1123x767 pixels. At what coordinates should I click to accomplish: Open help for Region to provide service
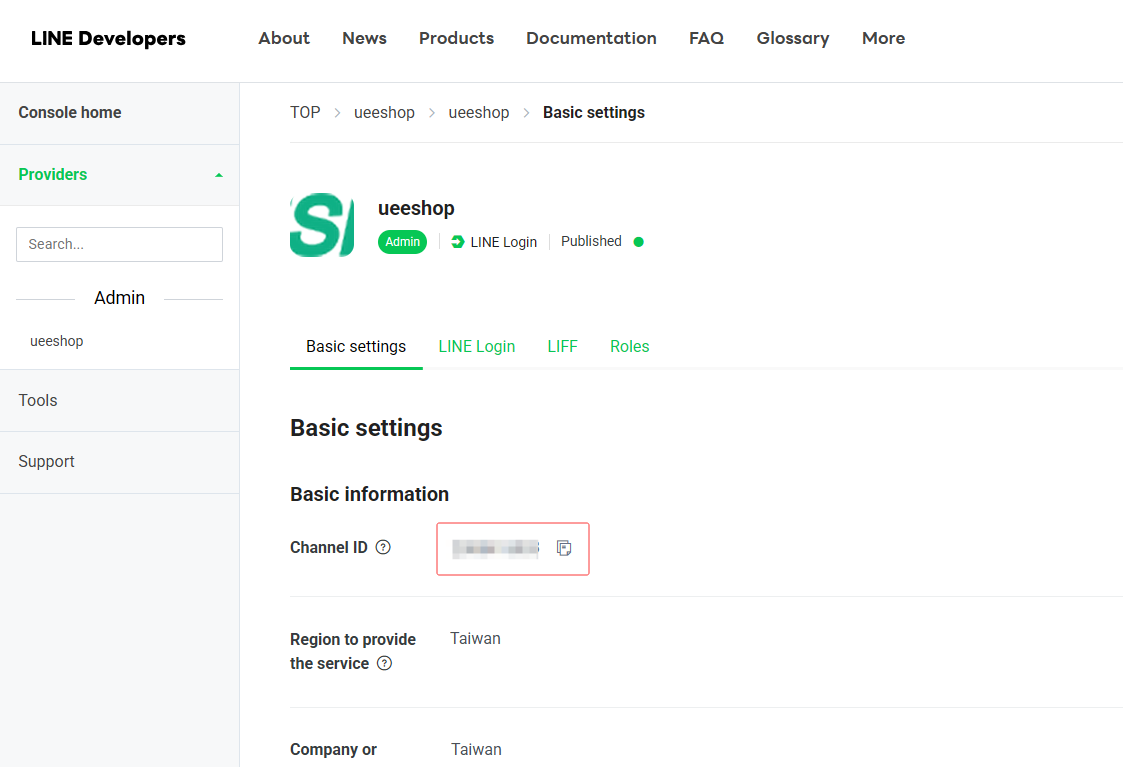pyautogui.click(x=384, y=664)
